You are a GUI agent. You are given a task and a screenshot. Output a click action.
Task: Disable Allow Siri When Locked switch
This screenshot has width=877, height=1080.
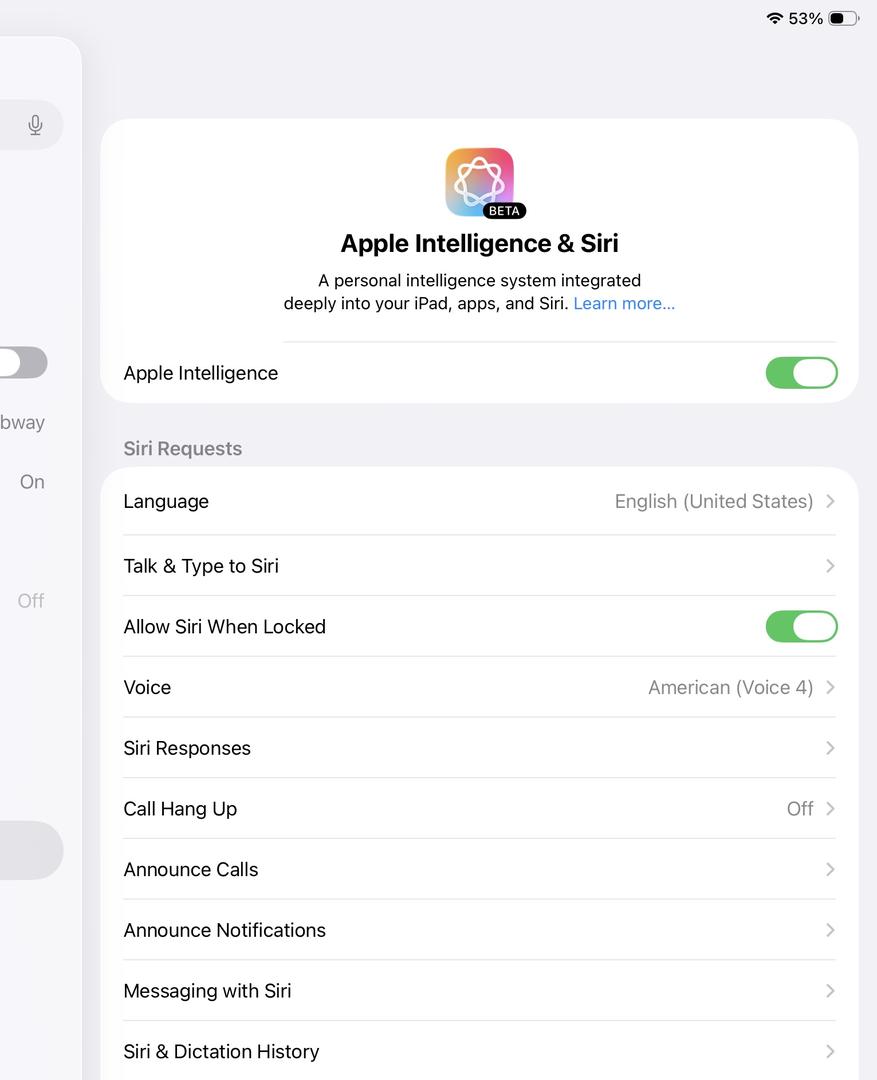point(801,627)
